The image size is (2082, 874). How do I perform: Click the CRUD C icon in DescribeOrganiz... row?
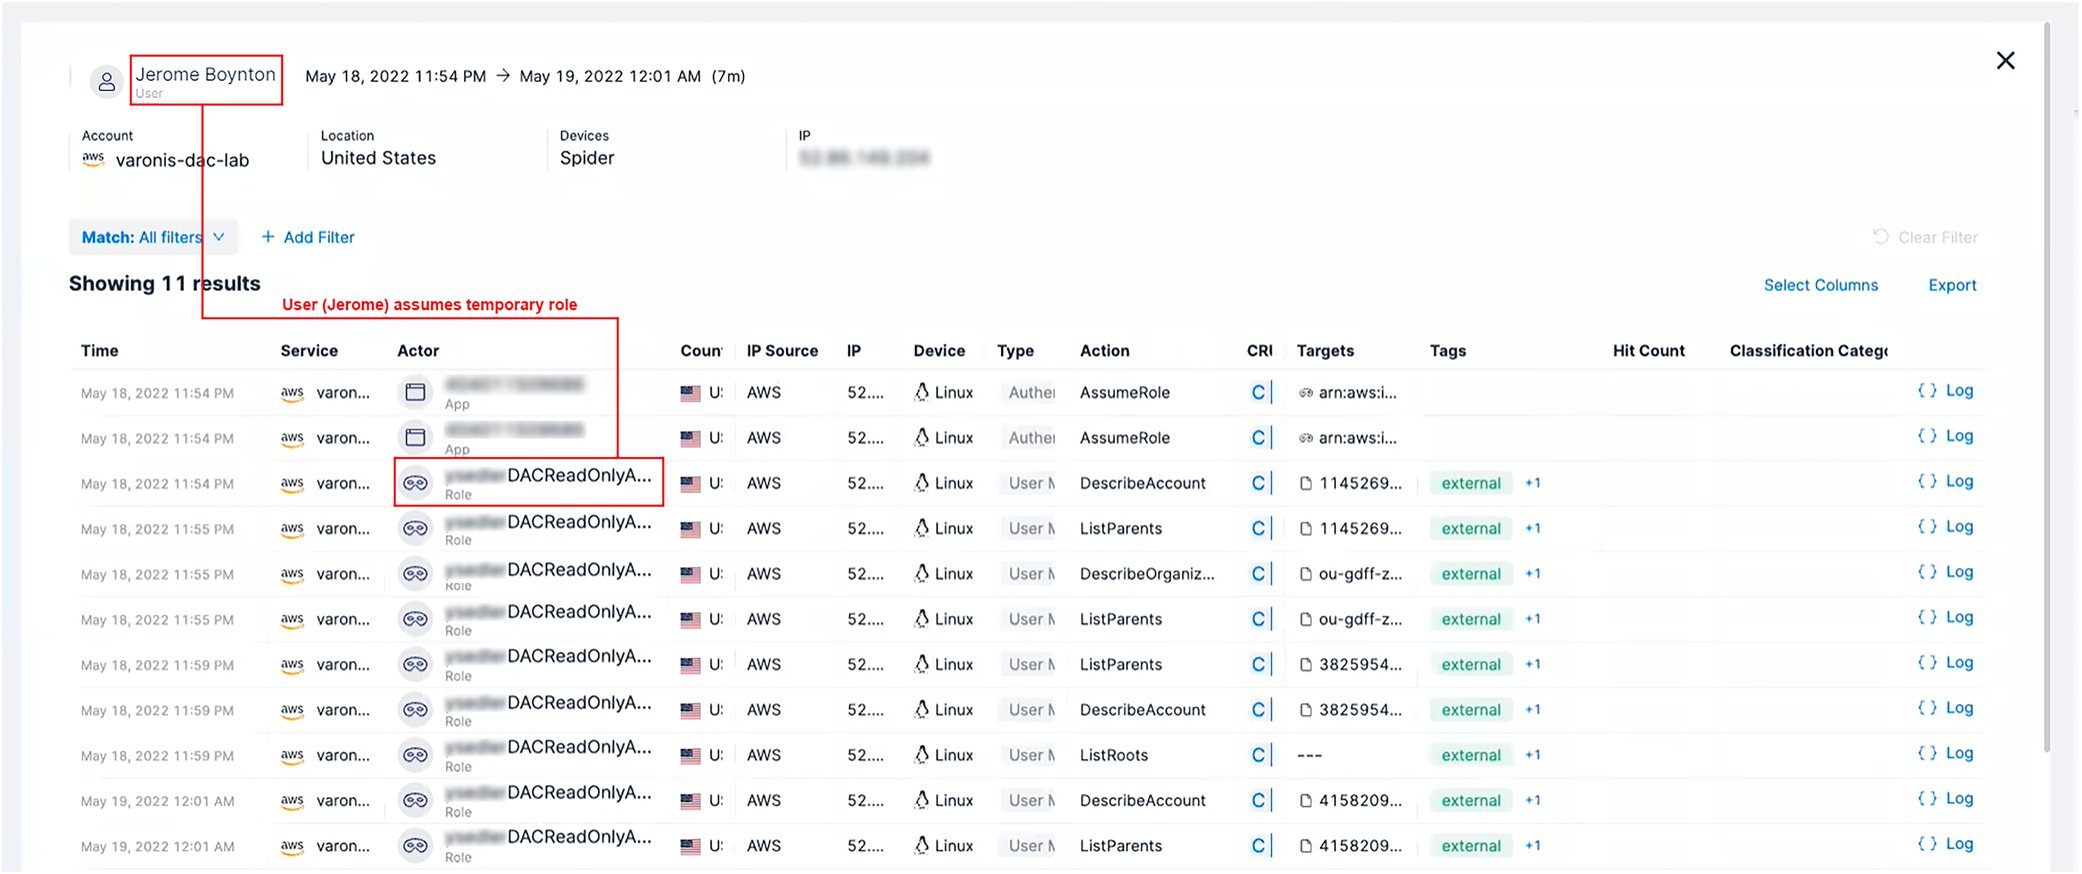[x=1258, y=574]
